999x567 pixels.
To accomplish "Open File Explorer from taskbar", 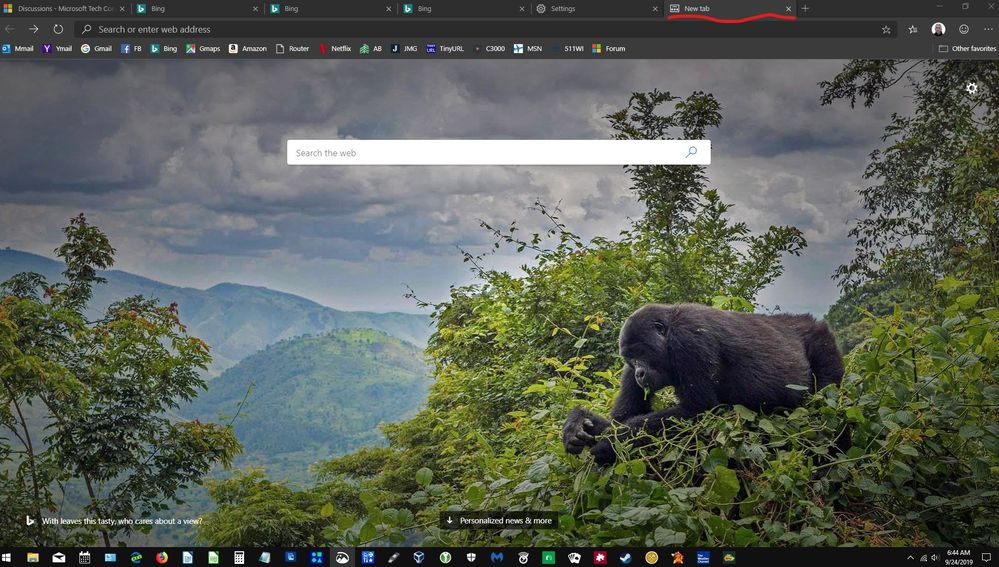I will click(32, 557).
